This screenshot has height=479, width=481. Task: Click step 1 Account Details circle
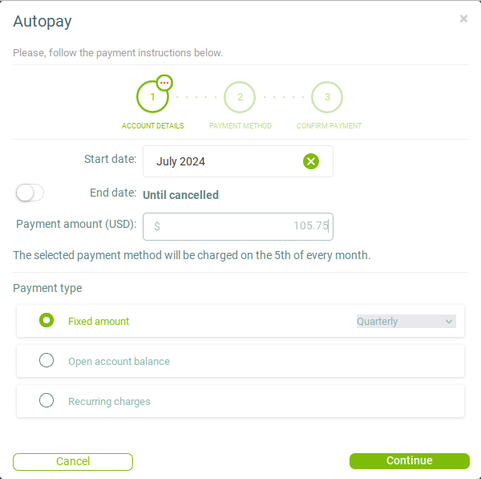pyautogui.click(x=152, y=97)
